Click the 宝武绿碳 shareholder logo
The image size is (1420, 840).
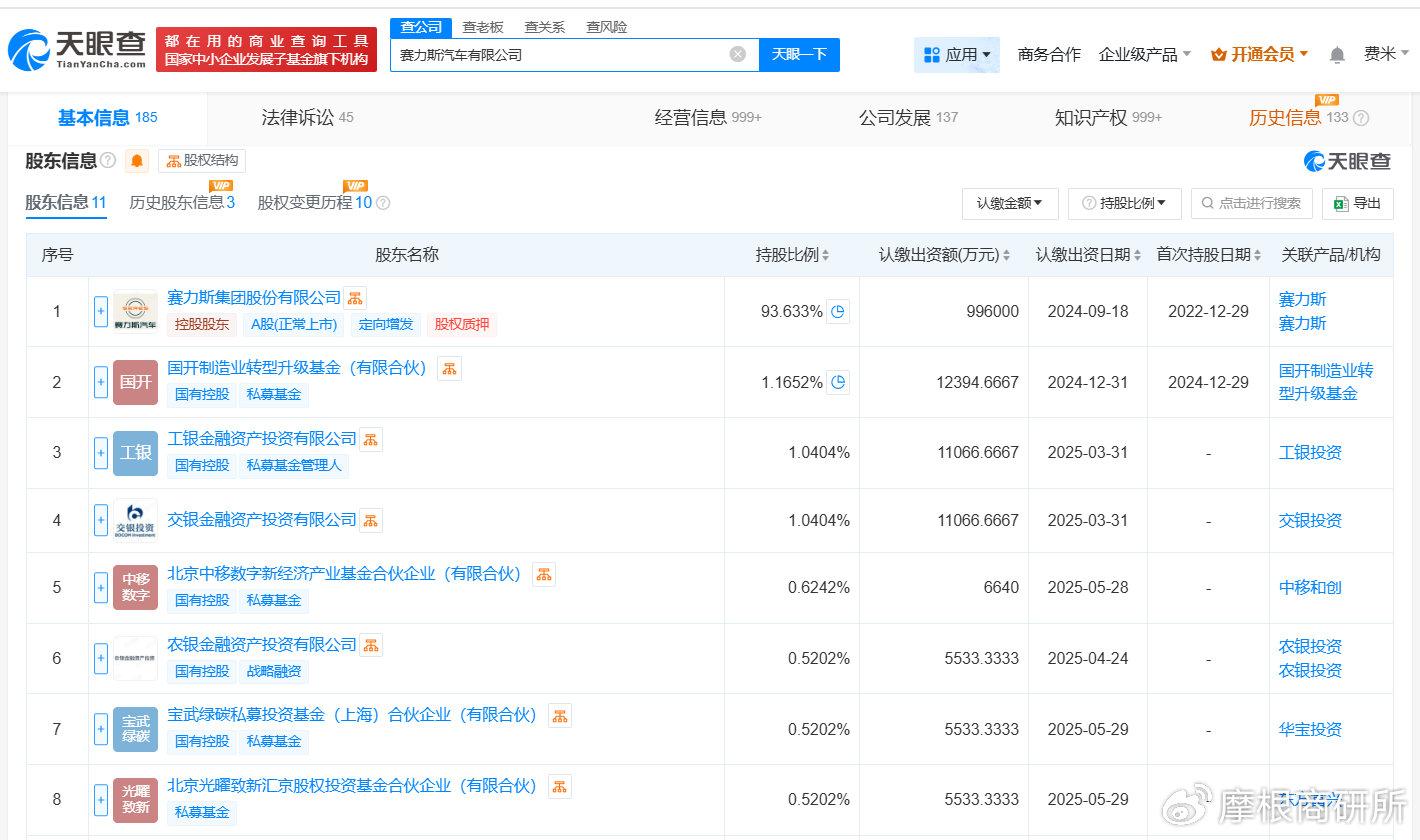pyautogui.click(x=135, y=729)
